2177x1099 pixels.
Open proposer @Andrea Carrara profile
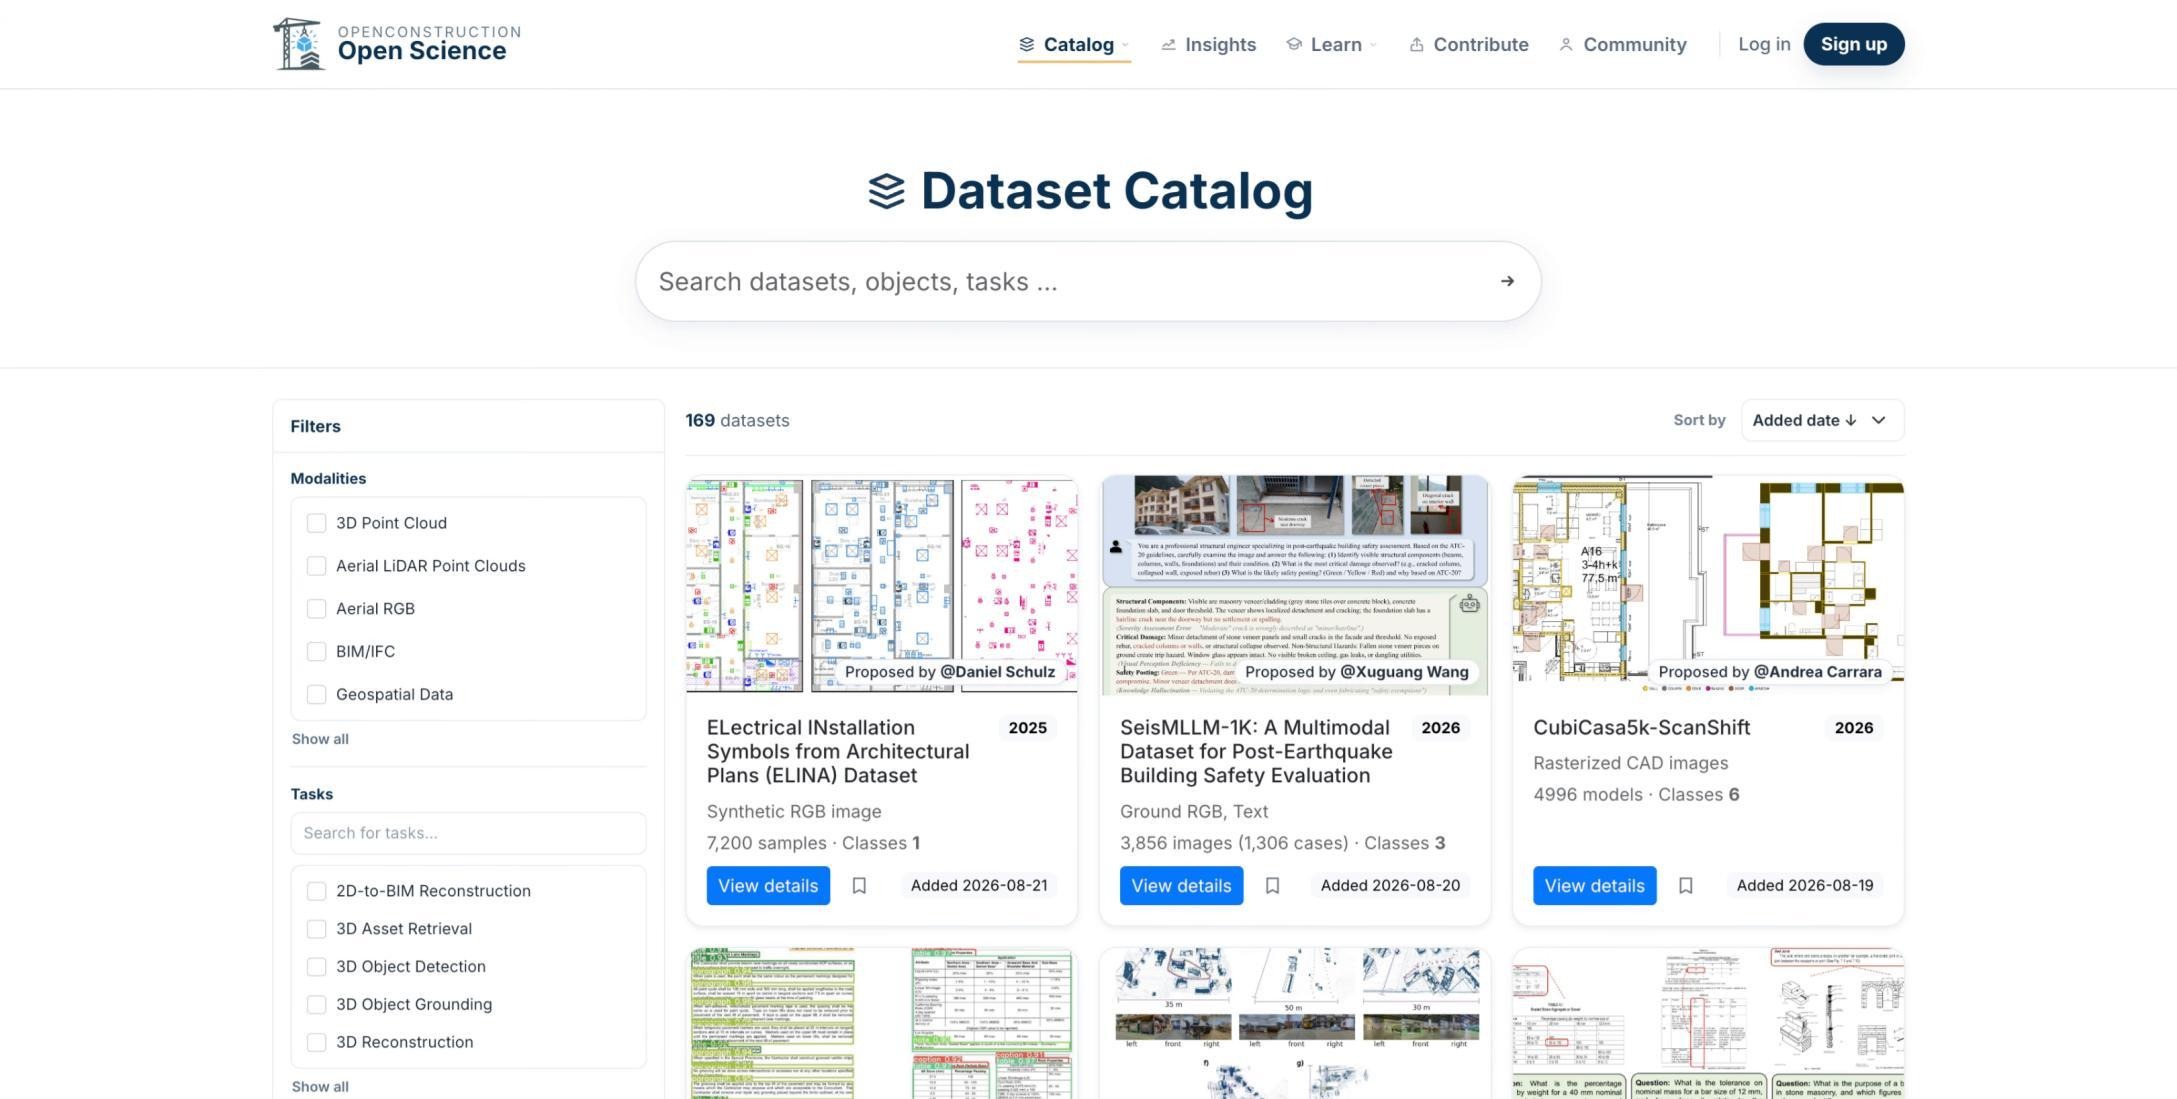coord(1817,672)
